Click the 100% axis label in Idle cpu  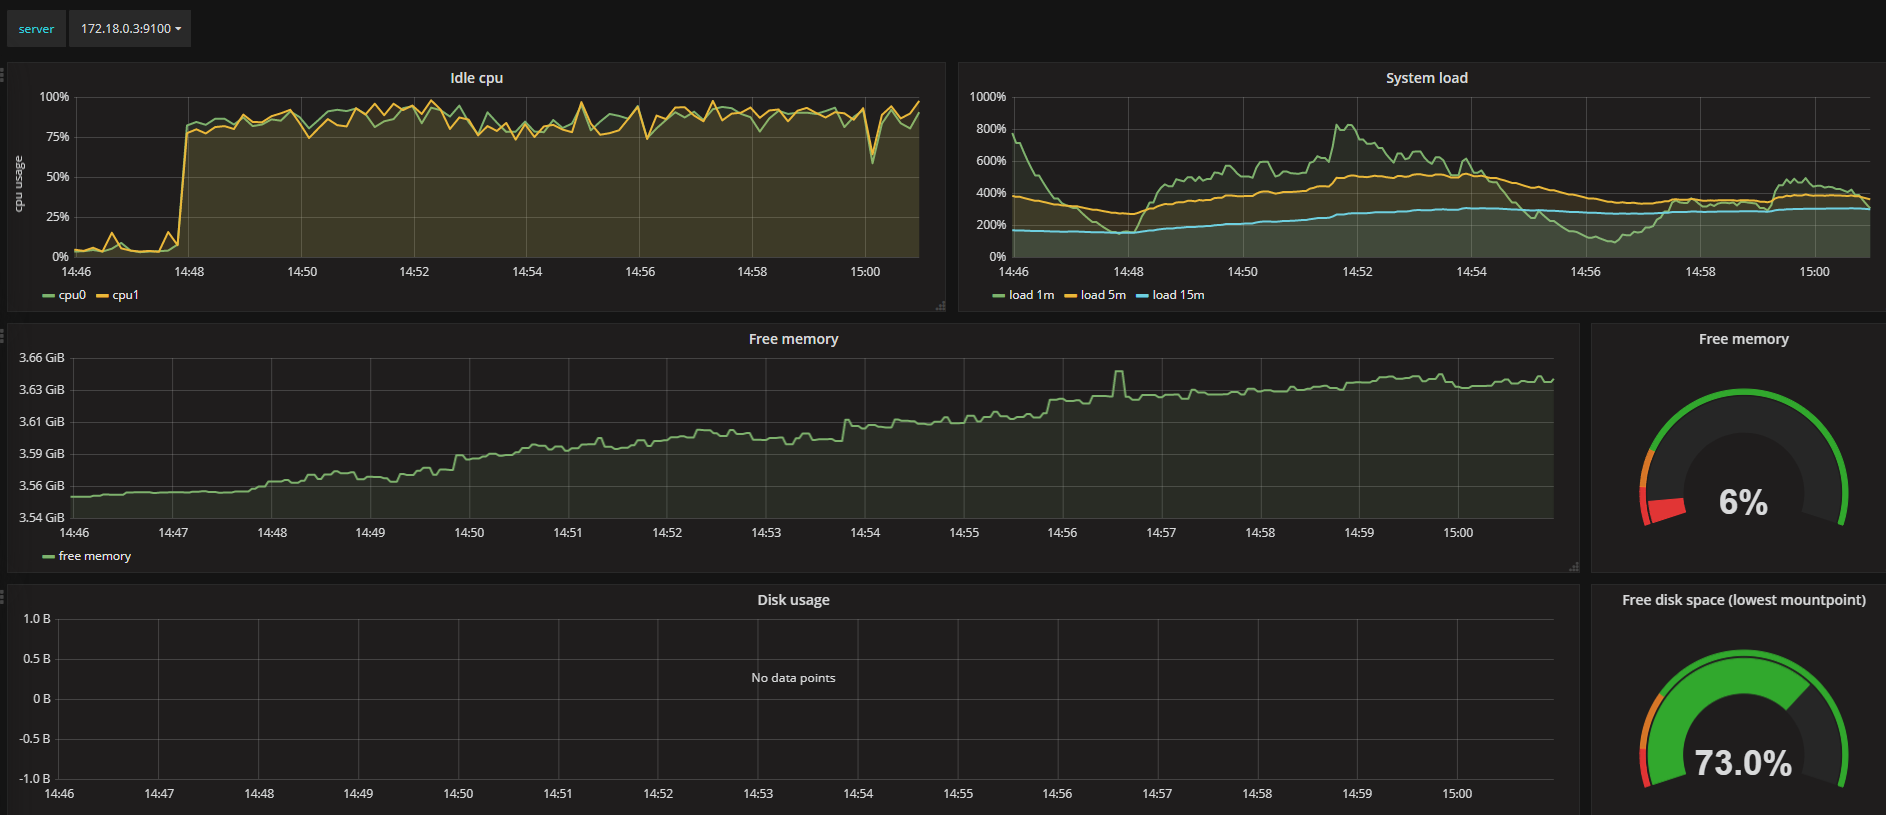(x=54, y=97)
